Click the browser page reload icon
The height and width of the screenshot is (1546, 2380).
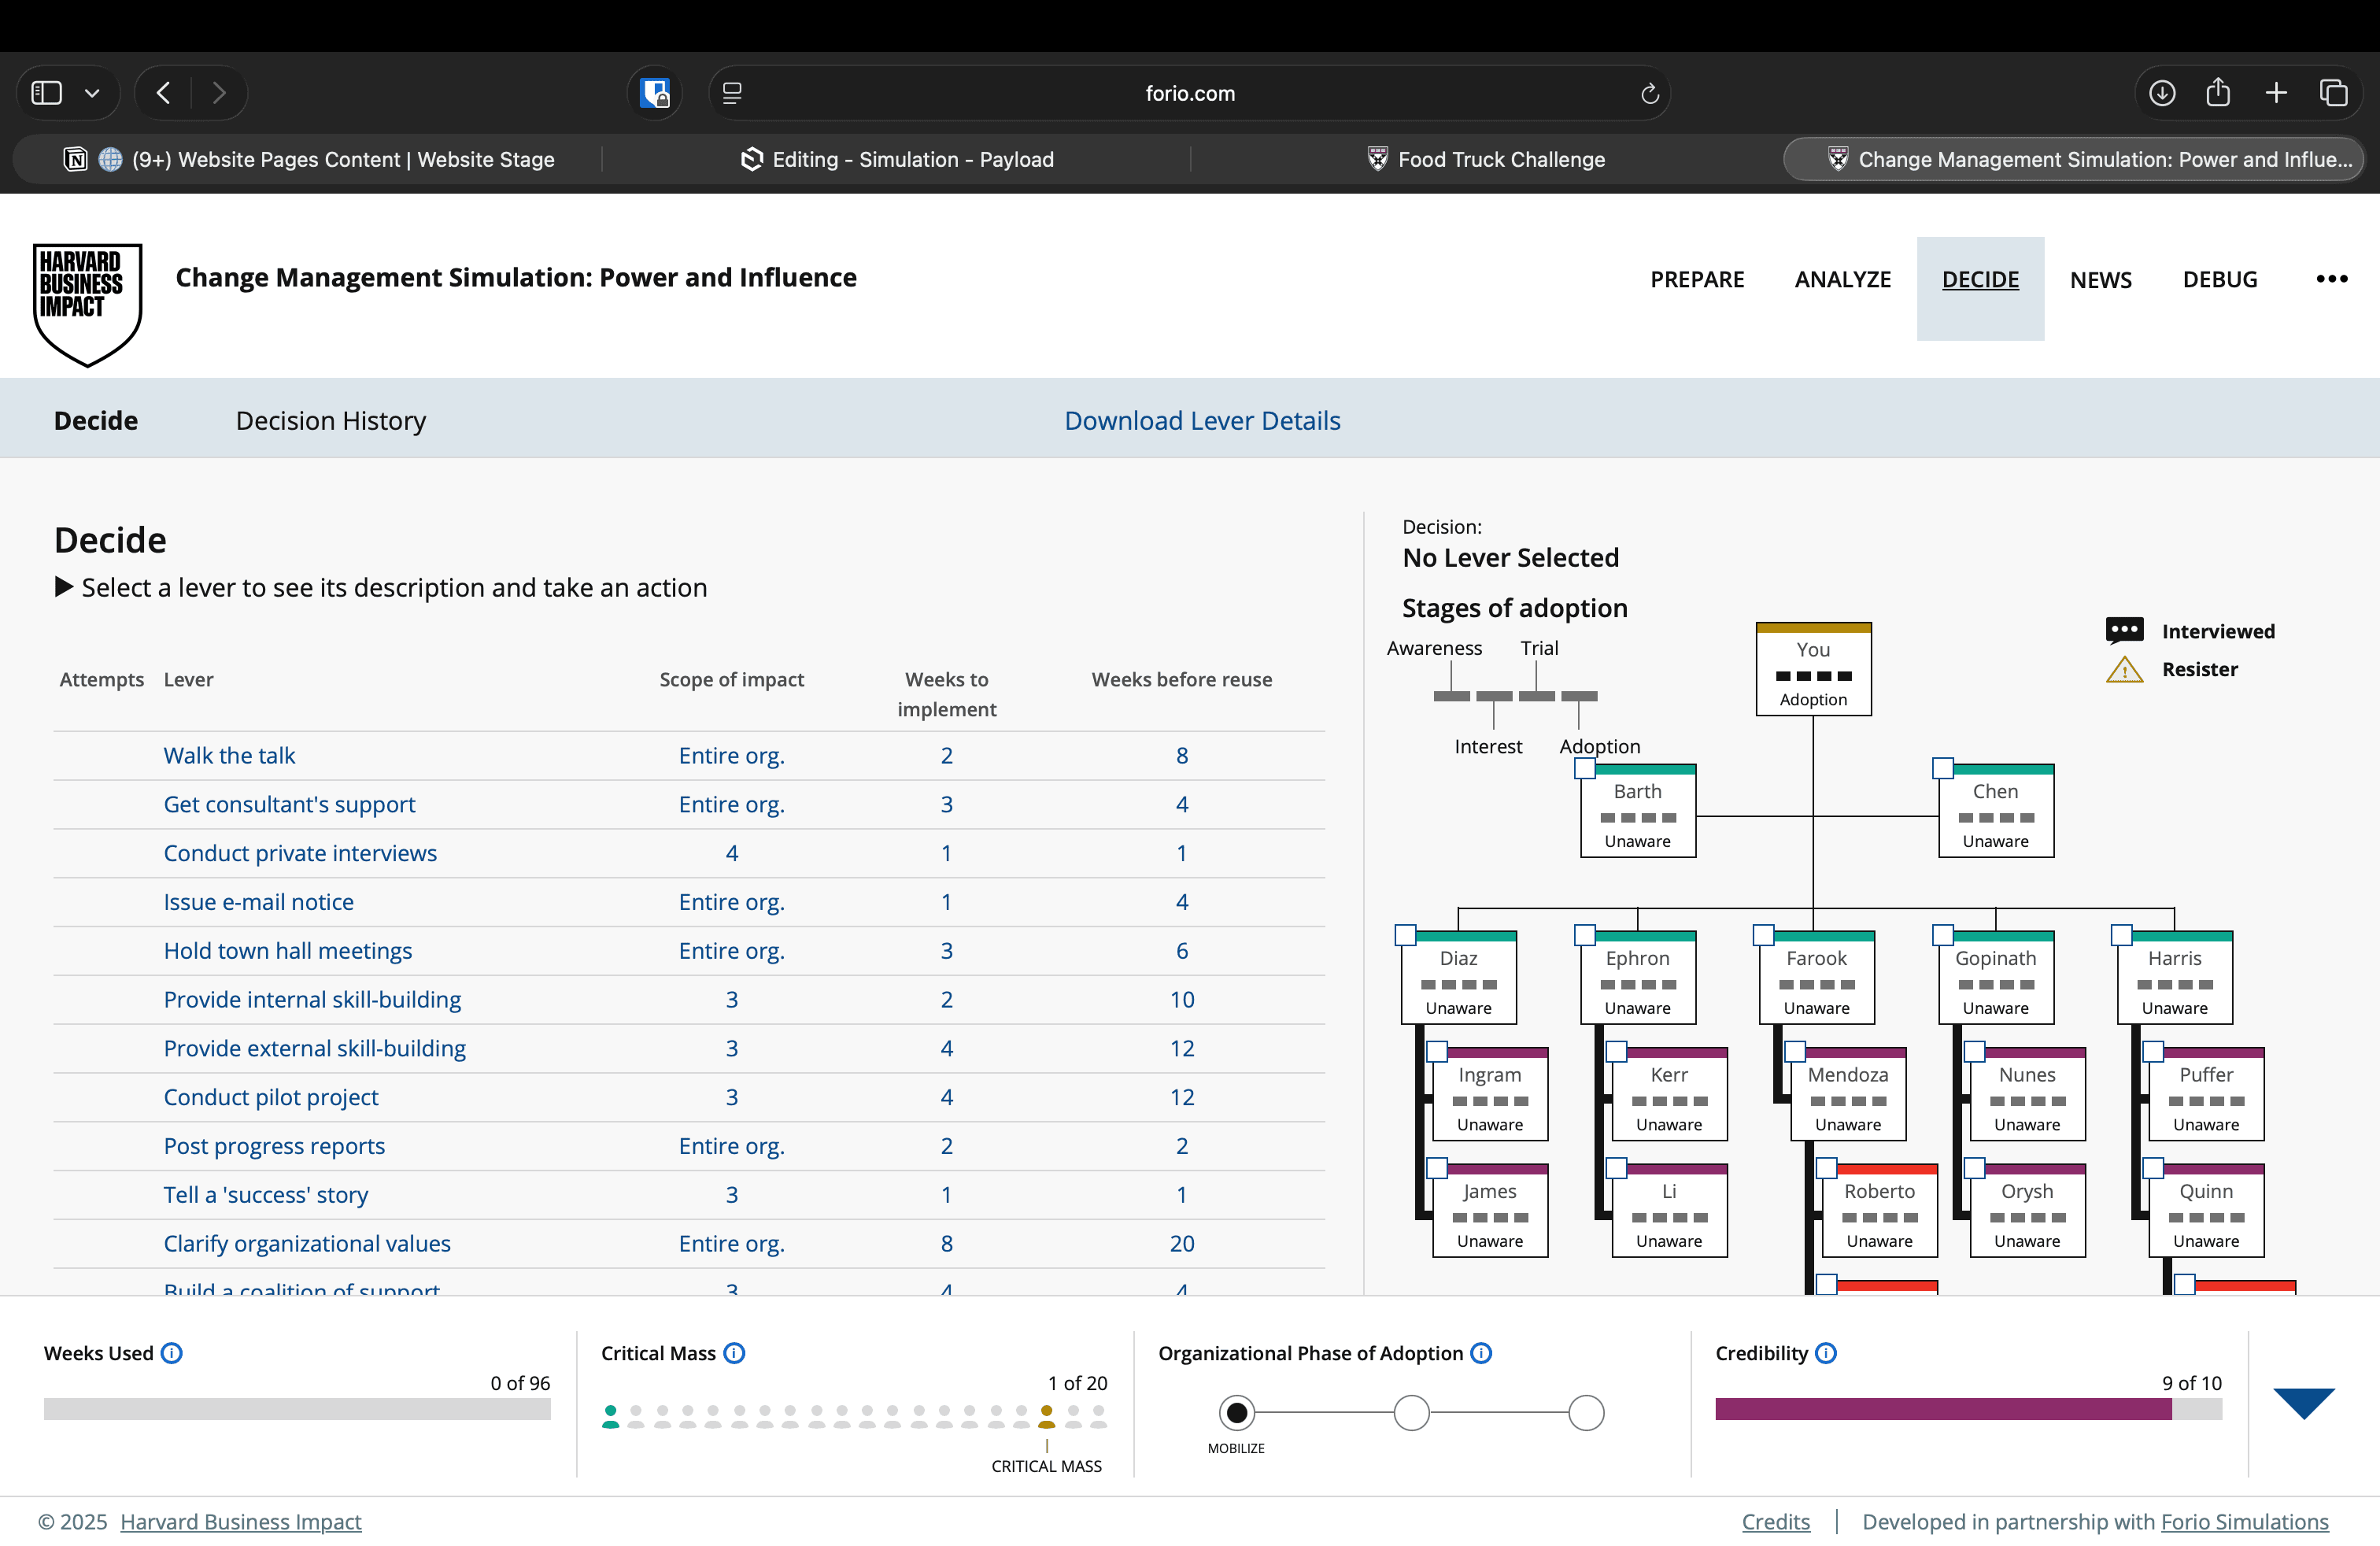click(x=1650, y=93)
